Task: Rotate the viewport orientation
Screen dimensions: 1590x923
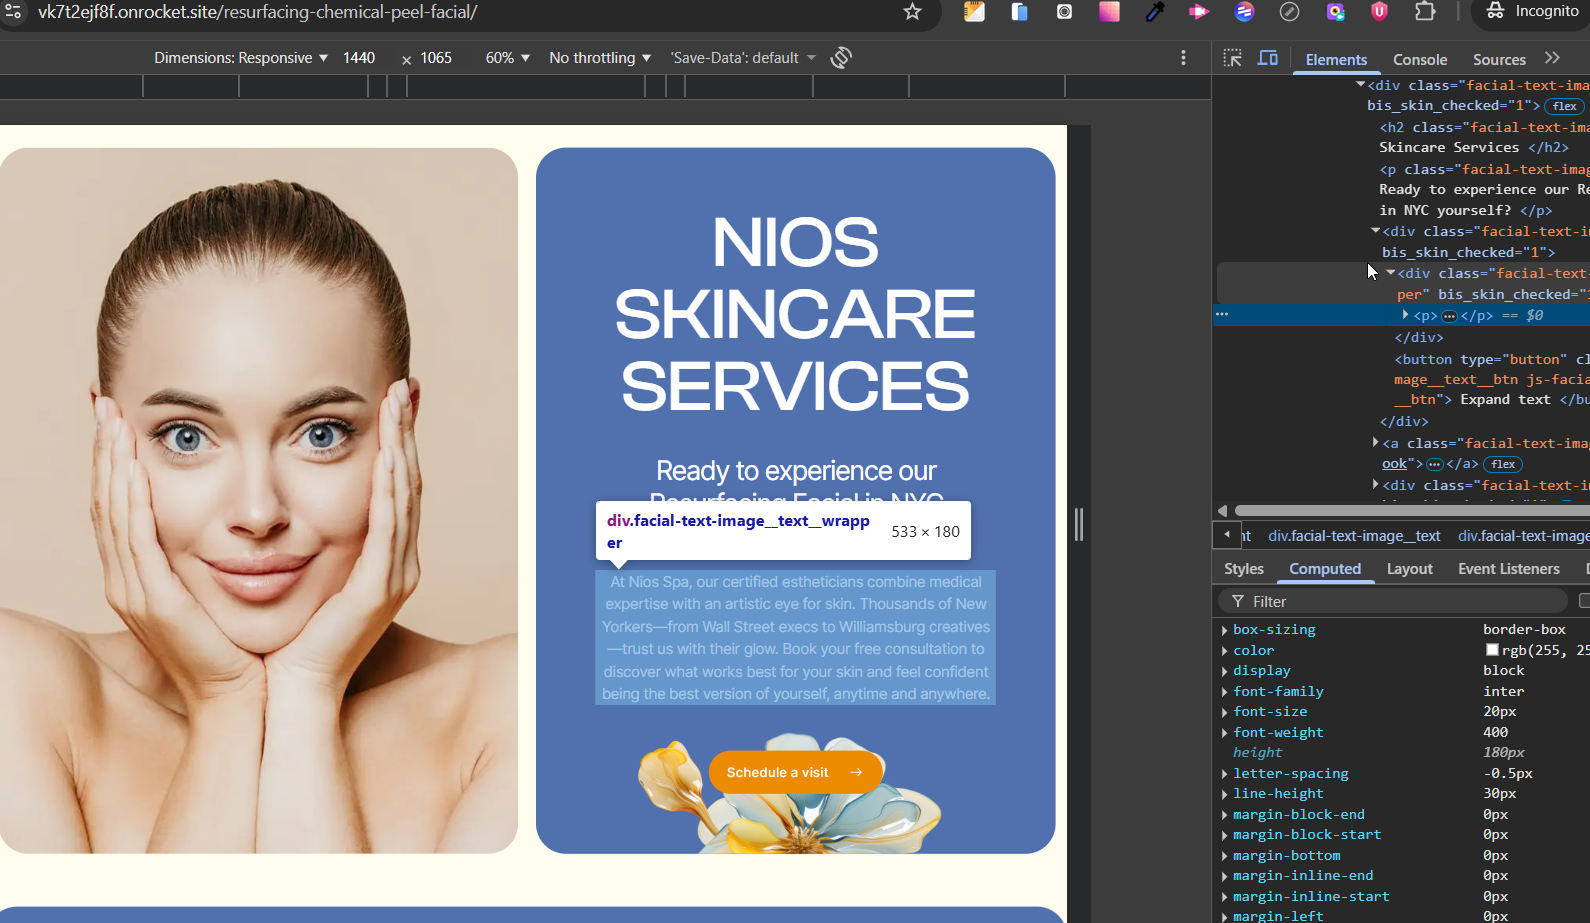Action: 841,58
